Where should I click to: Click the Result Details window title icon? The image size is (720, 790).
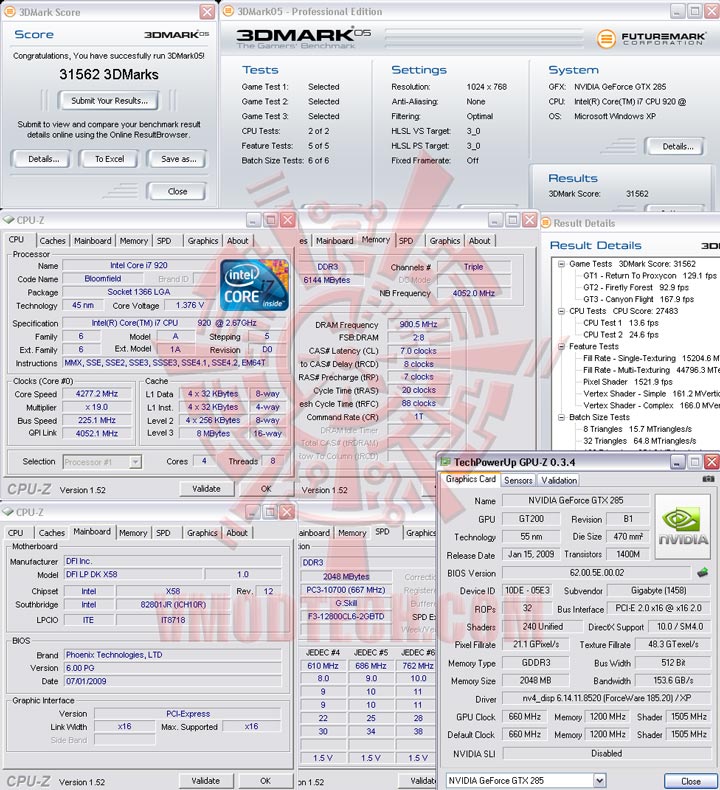546,223
